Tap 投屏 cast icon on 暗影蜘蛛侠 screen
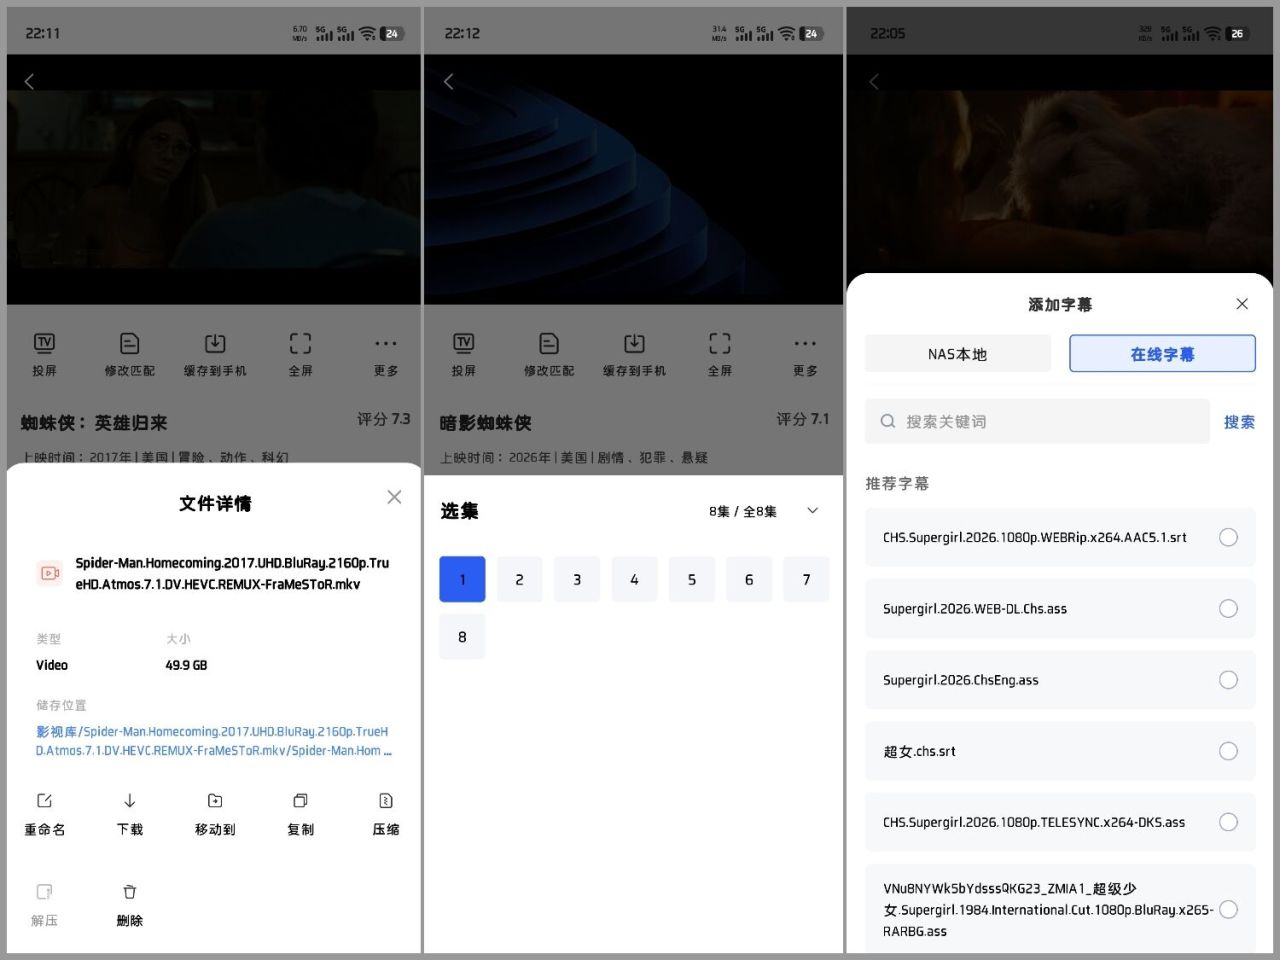Image resolution: width=1280 pixels, height=960 pixels. pos(463,344)
